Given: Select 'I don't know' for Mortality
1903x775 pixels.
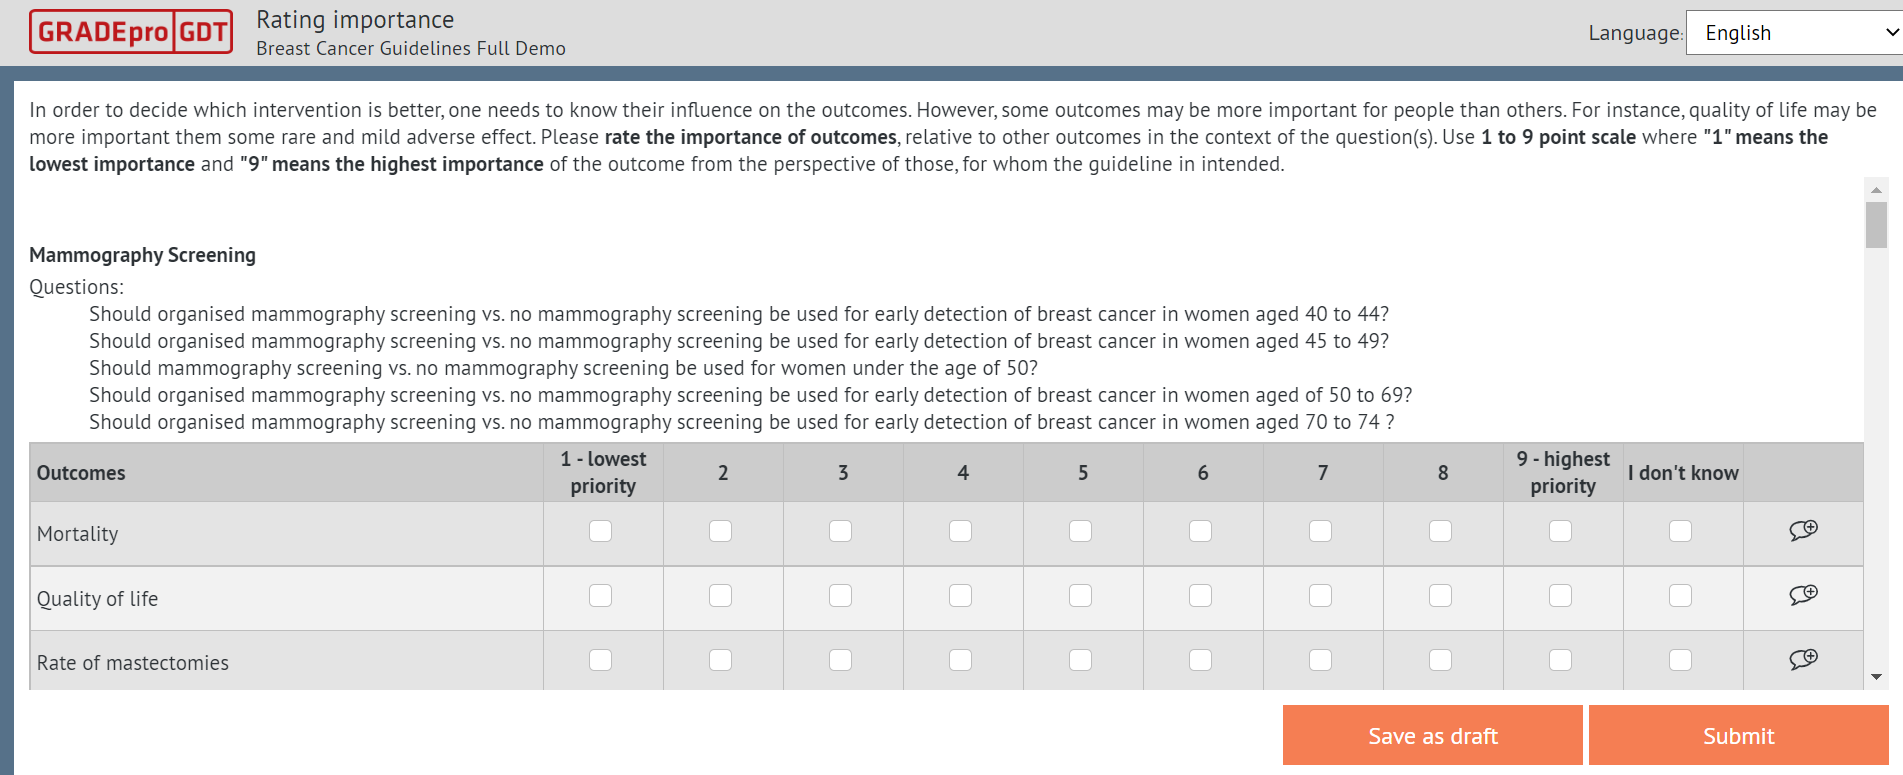Looking at the screenshot, I should point(1681,531).
